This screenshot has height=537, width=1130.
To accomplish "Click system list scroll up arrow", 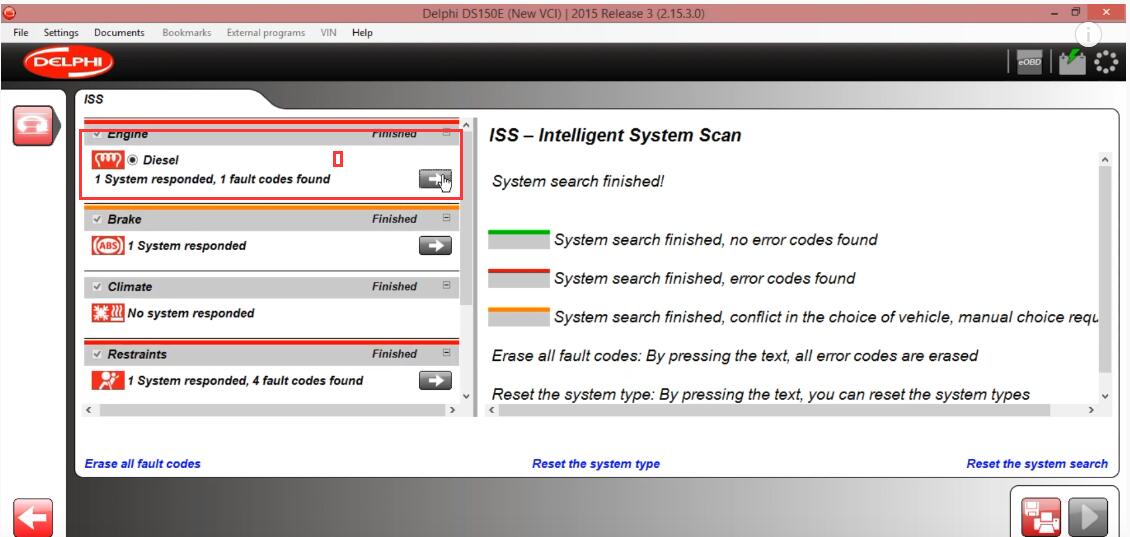I will click(466, 126).
